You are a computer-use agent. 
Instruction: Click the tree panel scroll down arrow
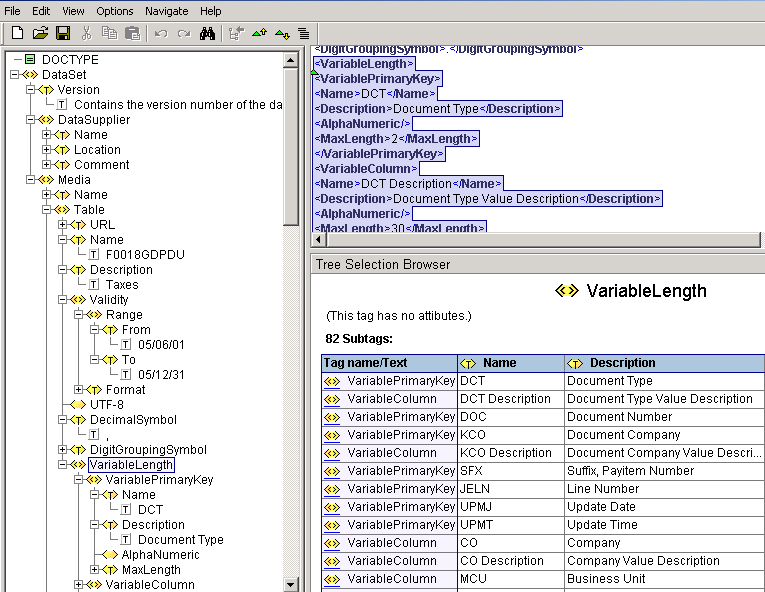[291, 584]
